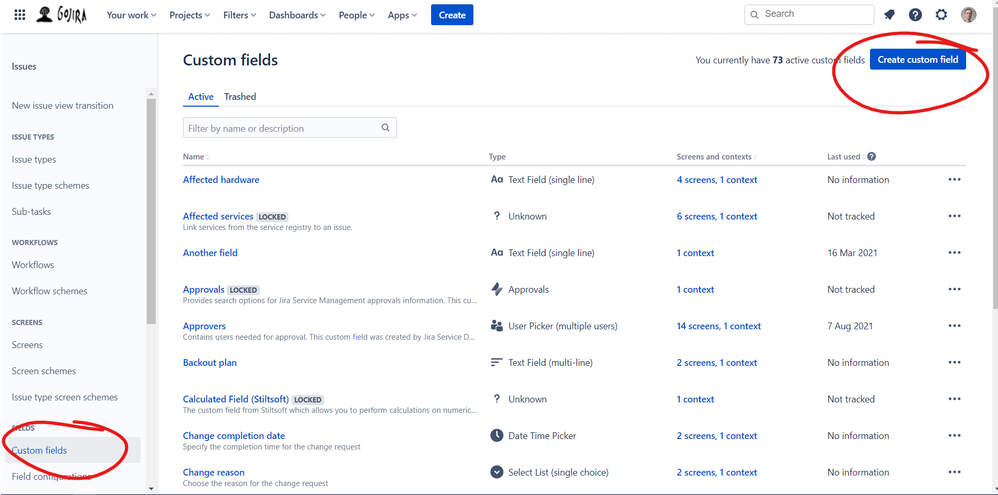
Task: Click the top navigation Search box
Action: click(809, 14)
